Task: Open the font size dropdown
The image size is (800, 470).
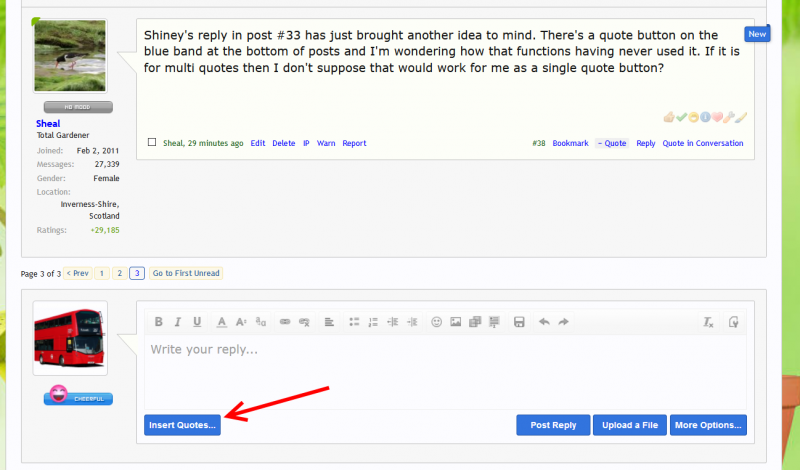Action: tap(241, 322)
